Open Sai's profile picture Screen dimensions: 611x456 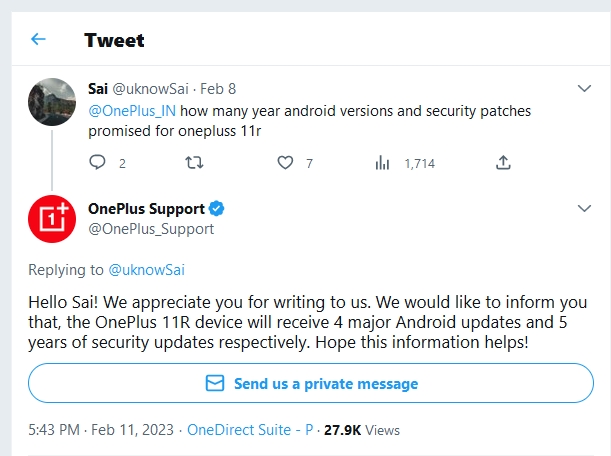[51, 103]
